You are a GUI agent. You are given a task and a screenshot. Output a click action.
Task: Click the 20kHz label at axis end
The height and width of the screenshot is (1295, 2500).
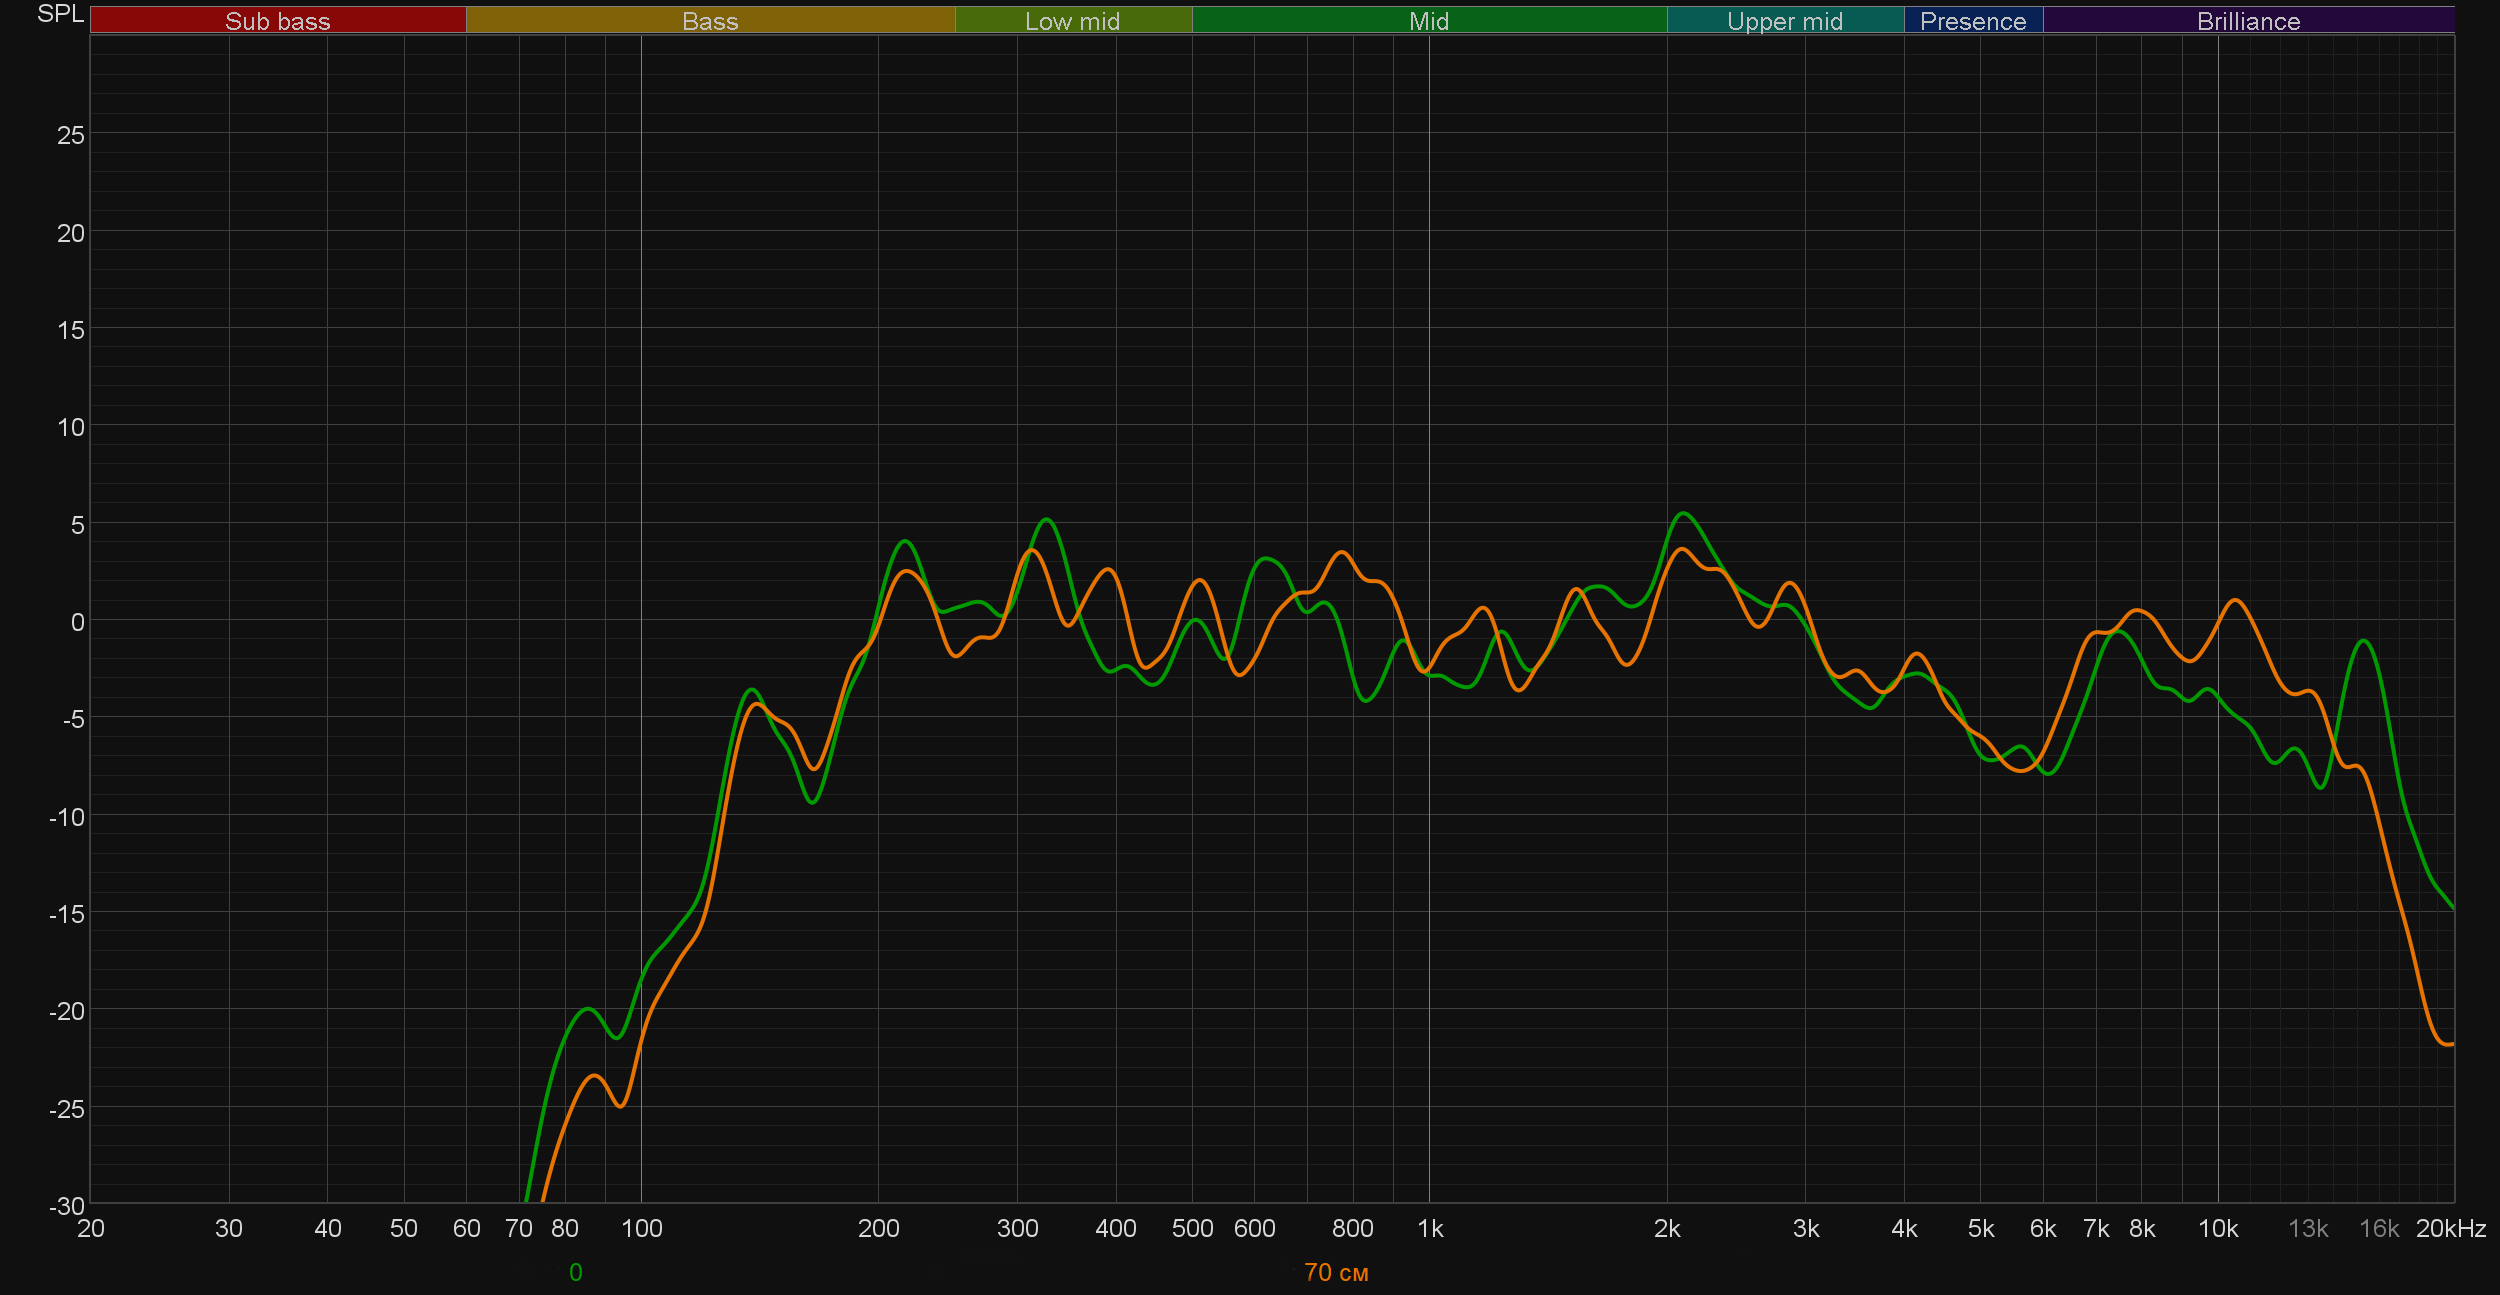tap(2450, 1228)
